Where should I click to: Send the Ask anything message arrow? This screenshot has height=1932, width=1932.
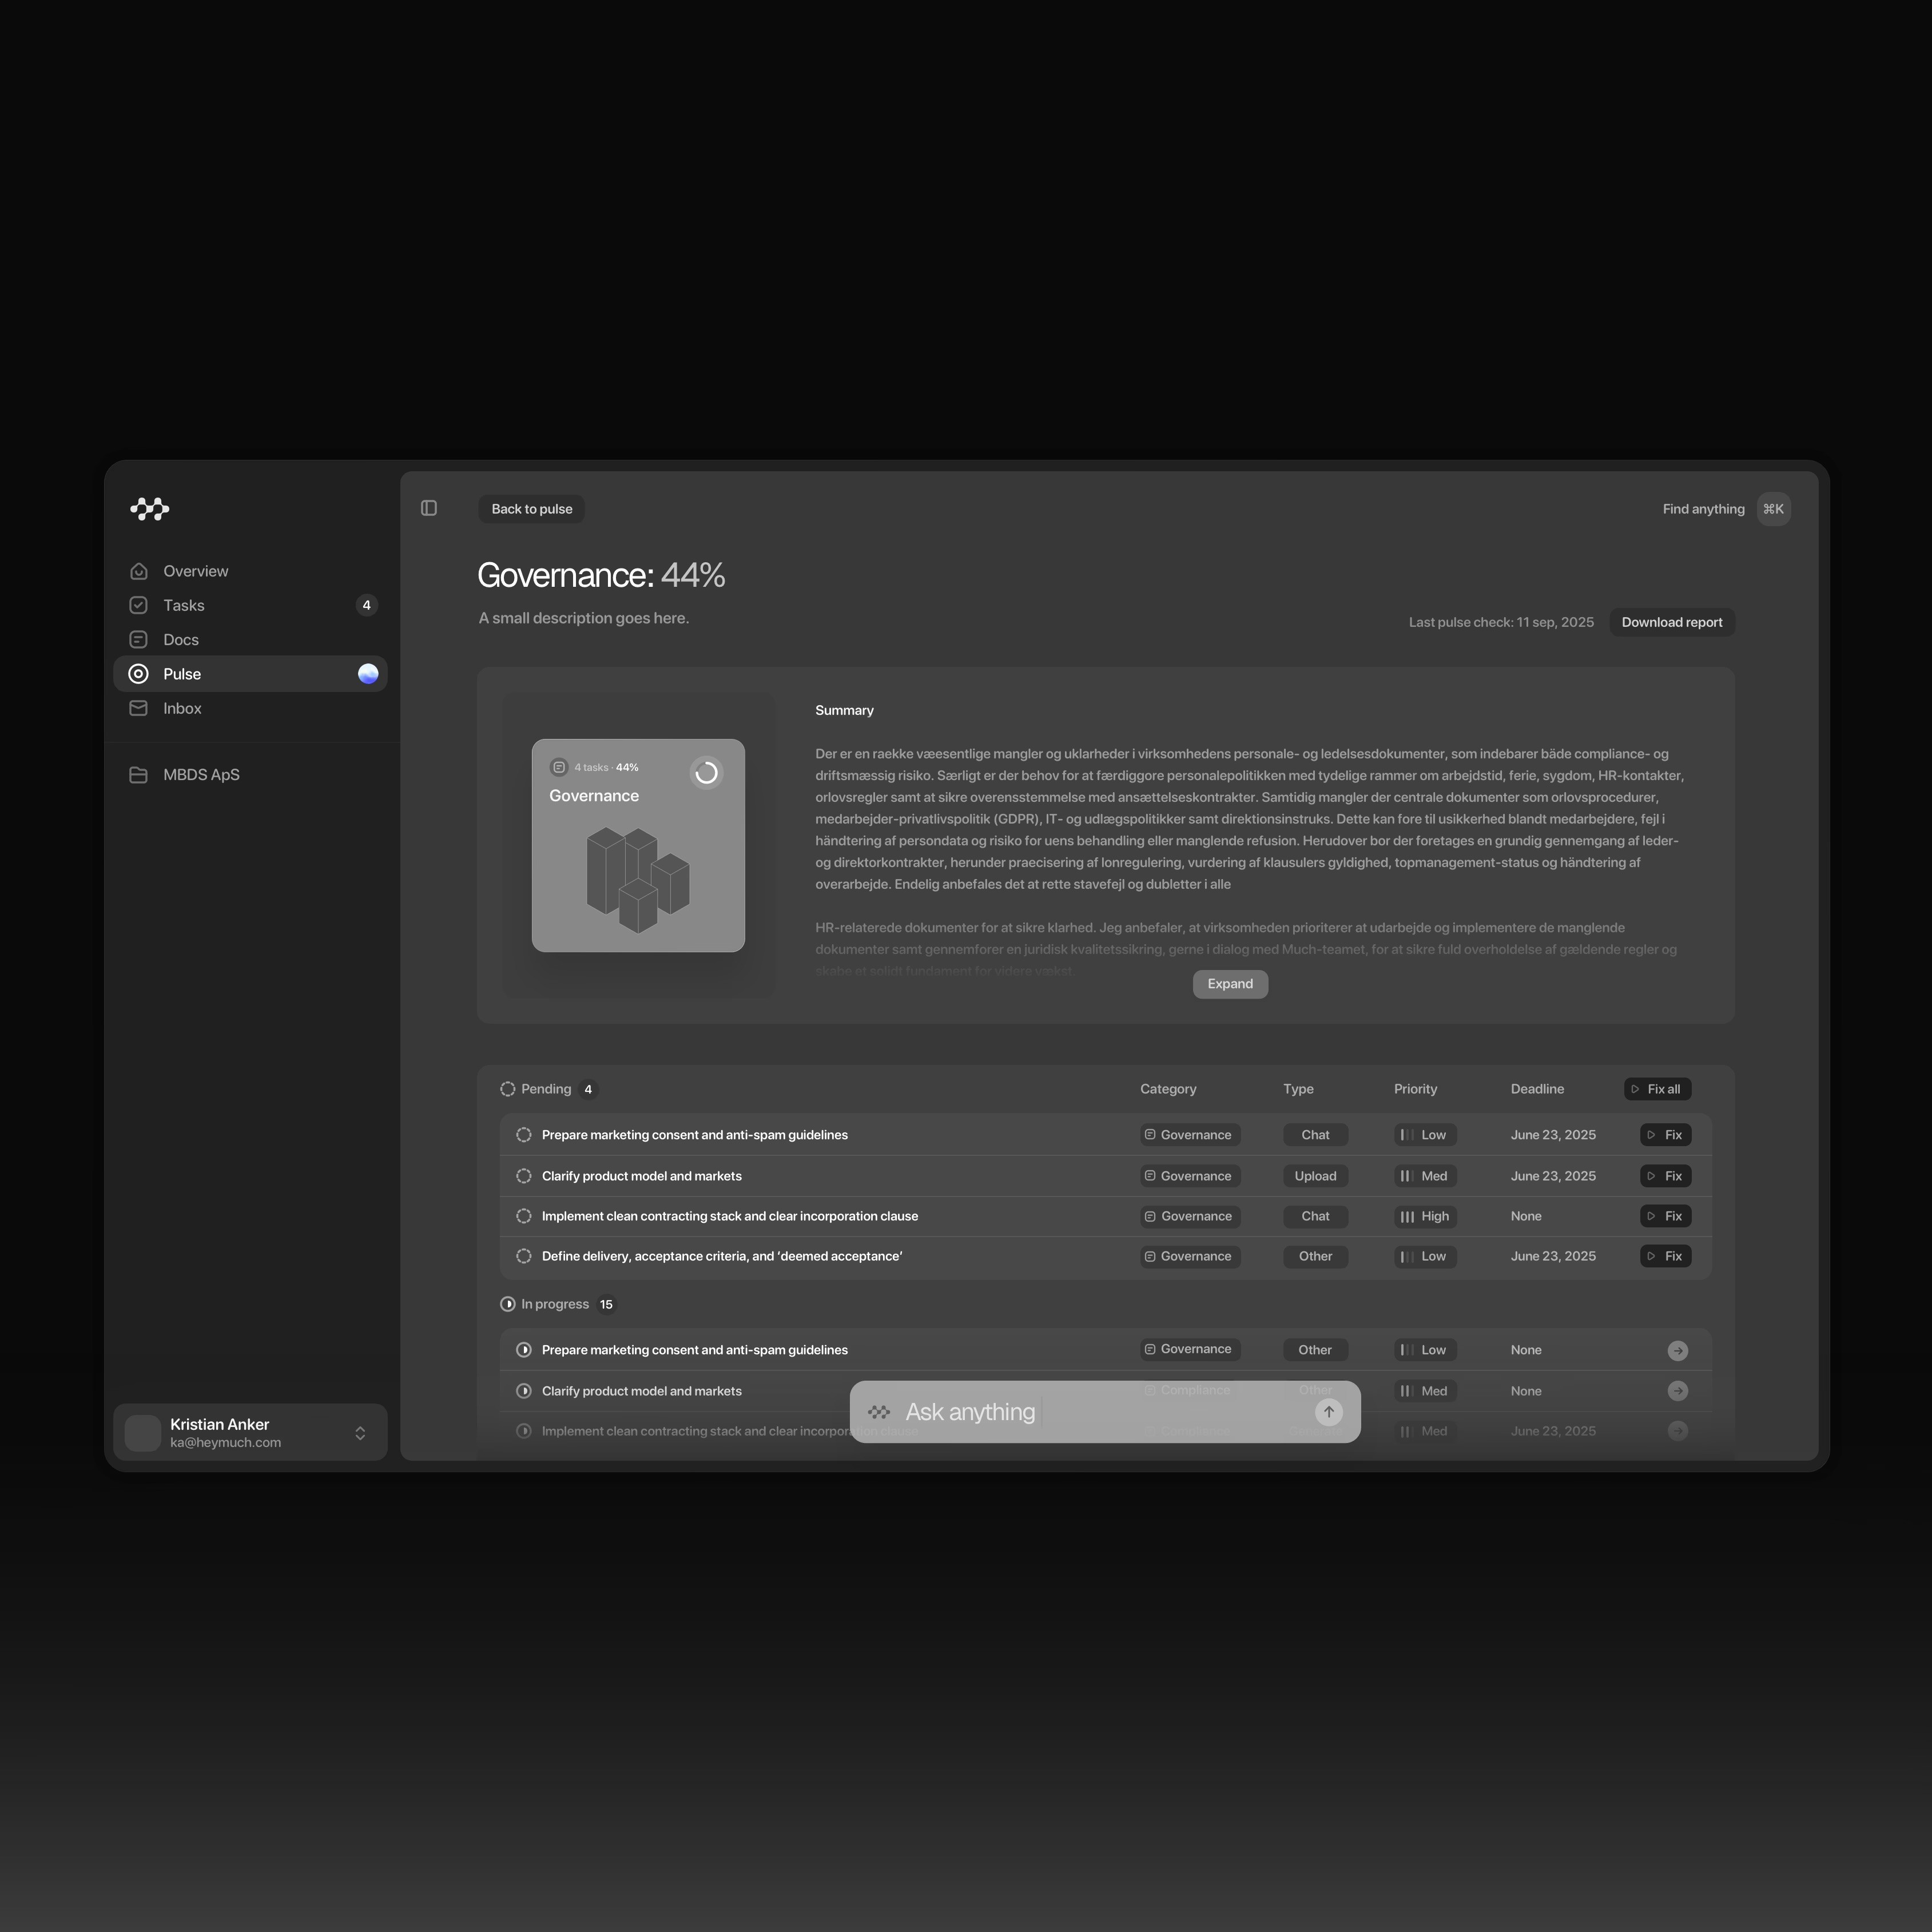(x=1329, y=1412)
